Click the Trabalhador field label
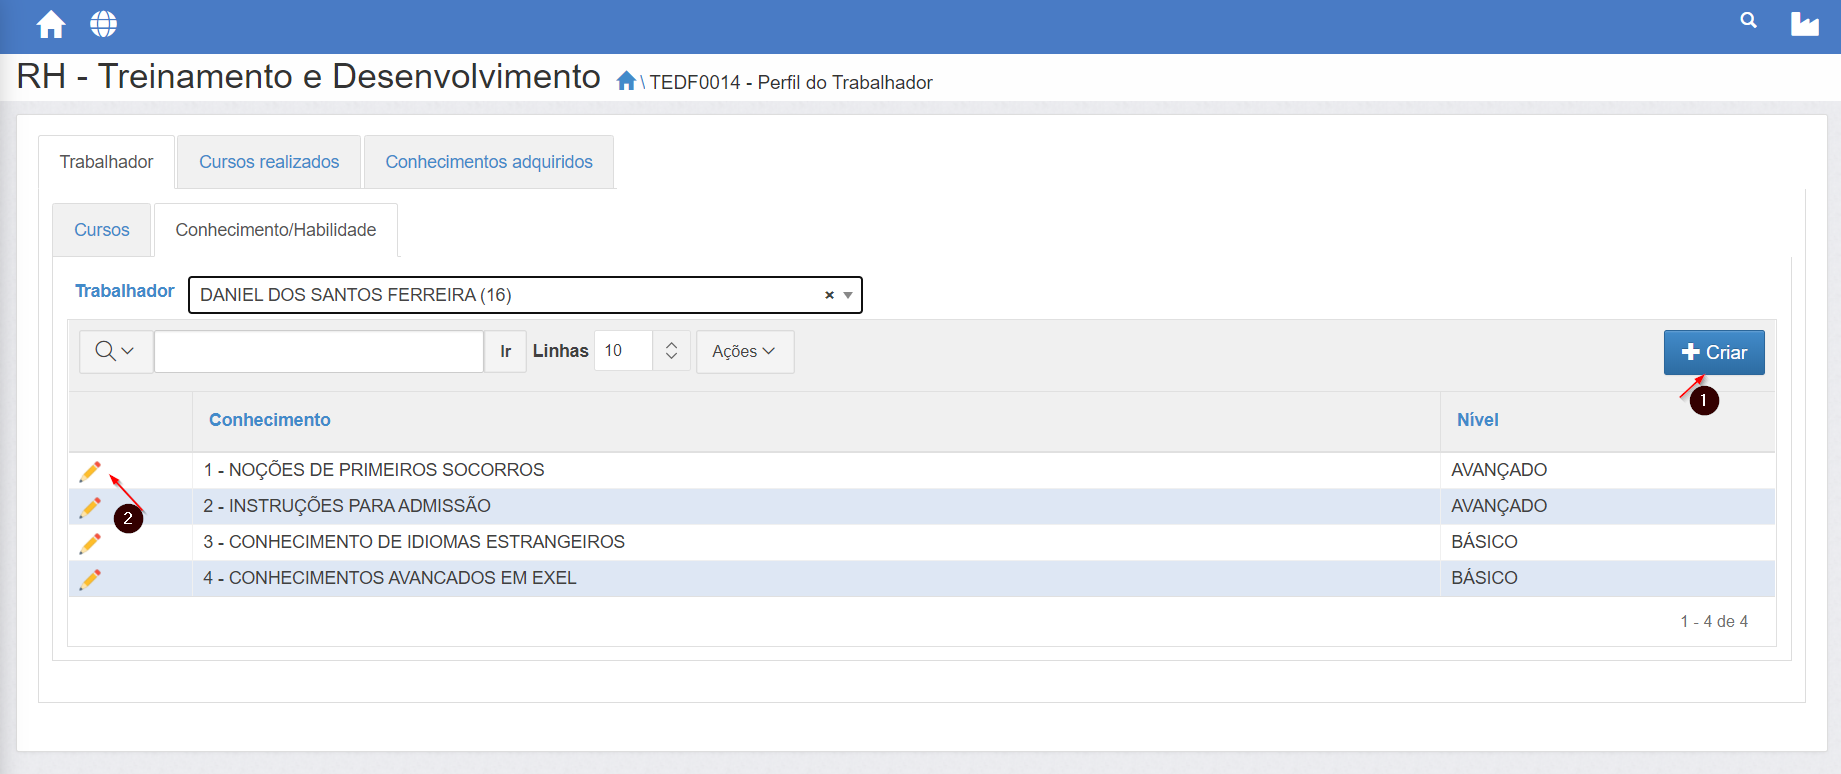Viewport: 1841px width, 774px height. click(125, 291)
